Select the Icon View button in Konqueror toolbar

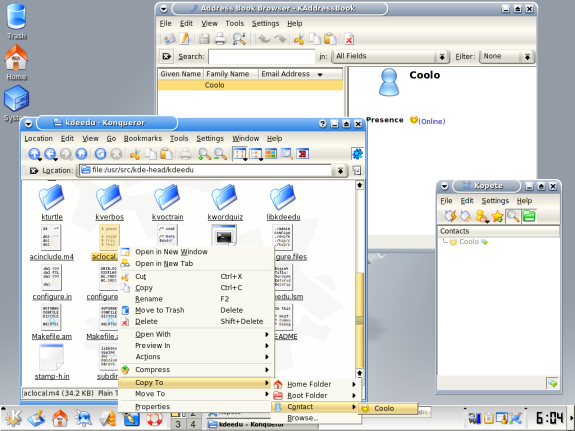click(x=239, y=154)
